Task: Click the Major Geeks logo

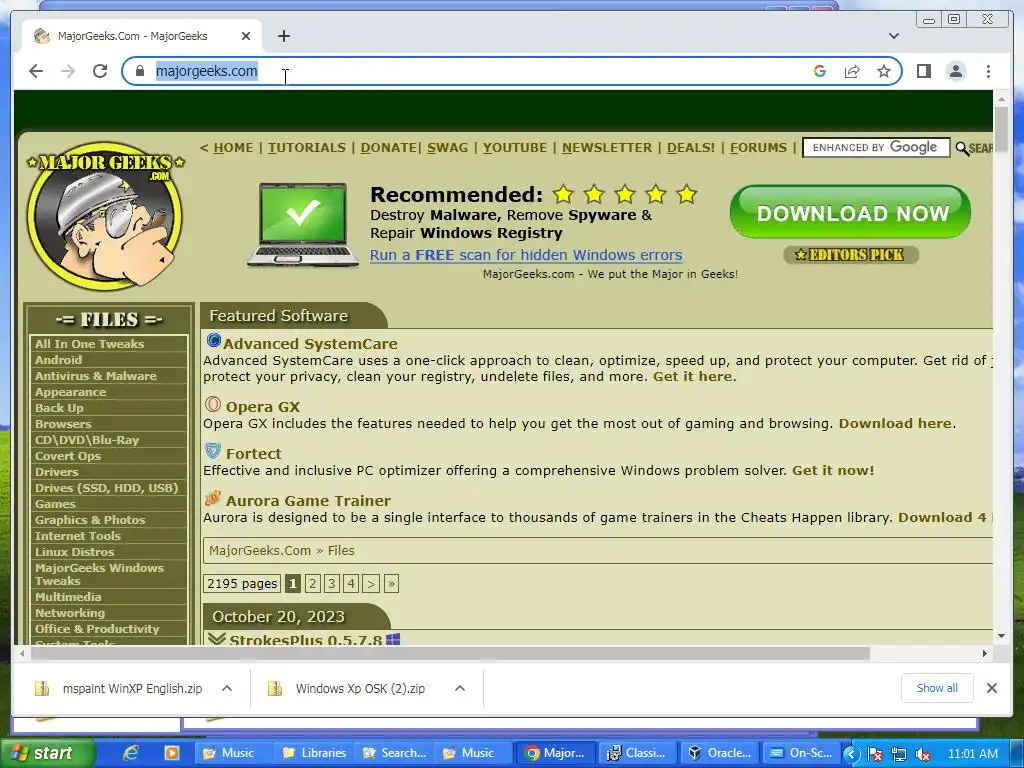Action: coord(105,216)
